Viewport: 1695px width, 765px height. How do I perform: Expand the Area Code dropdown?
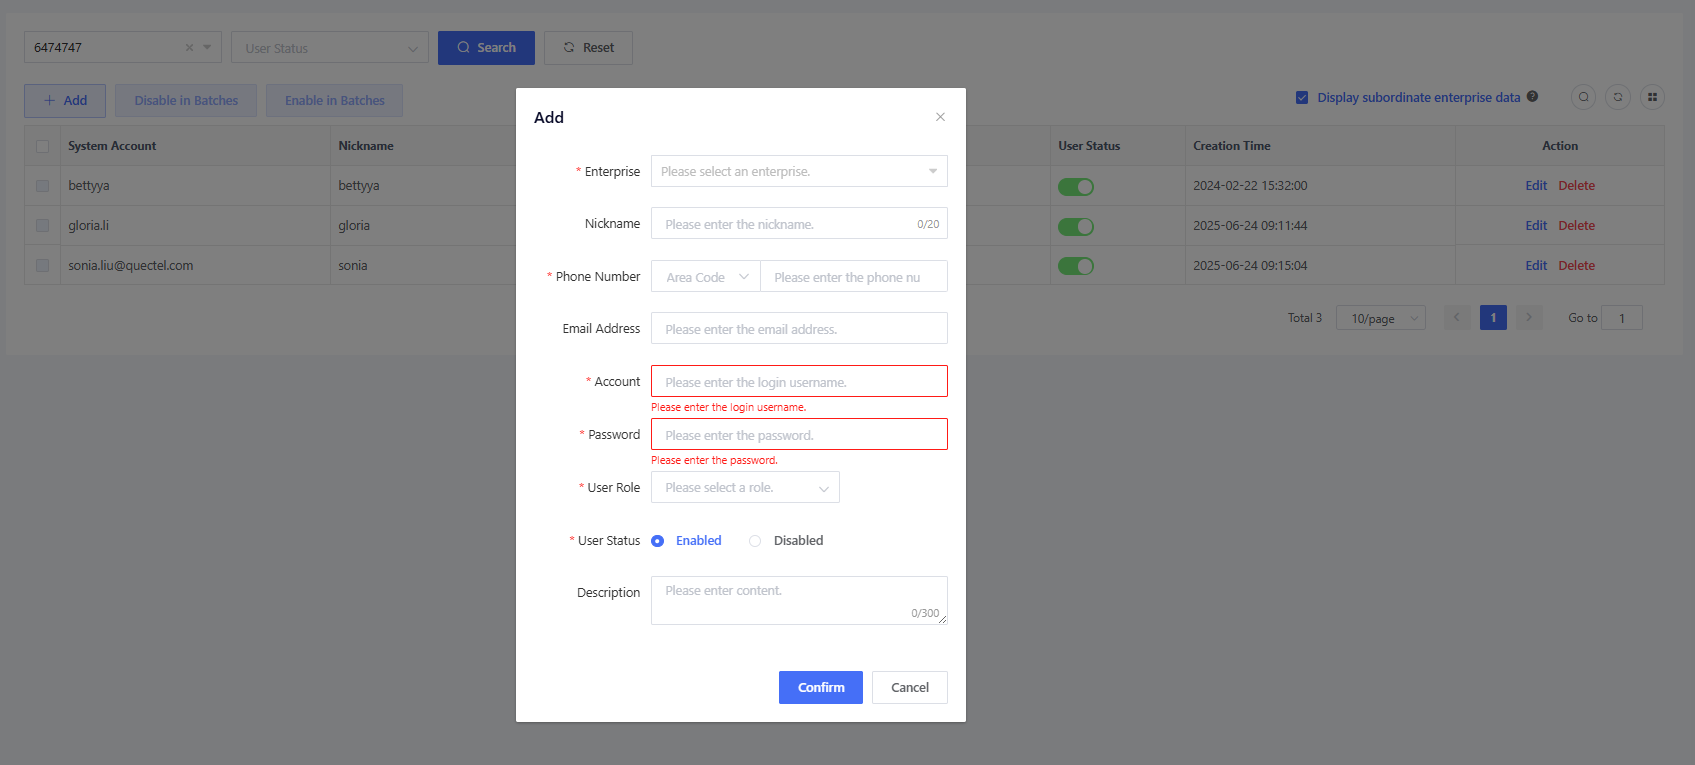pos(706,277)
